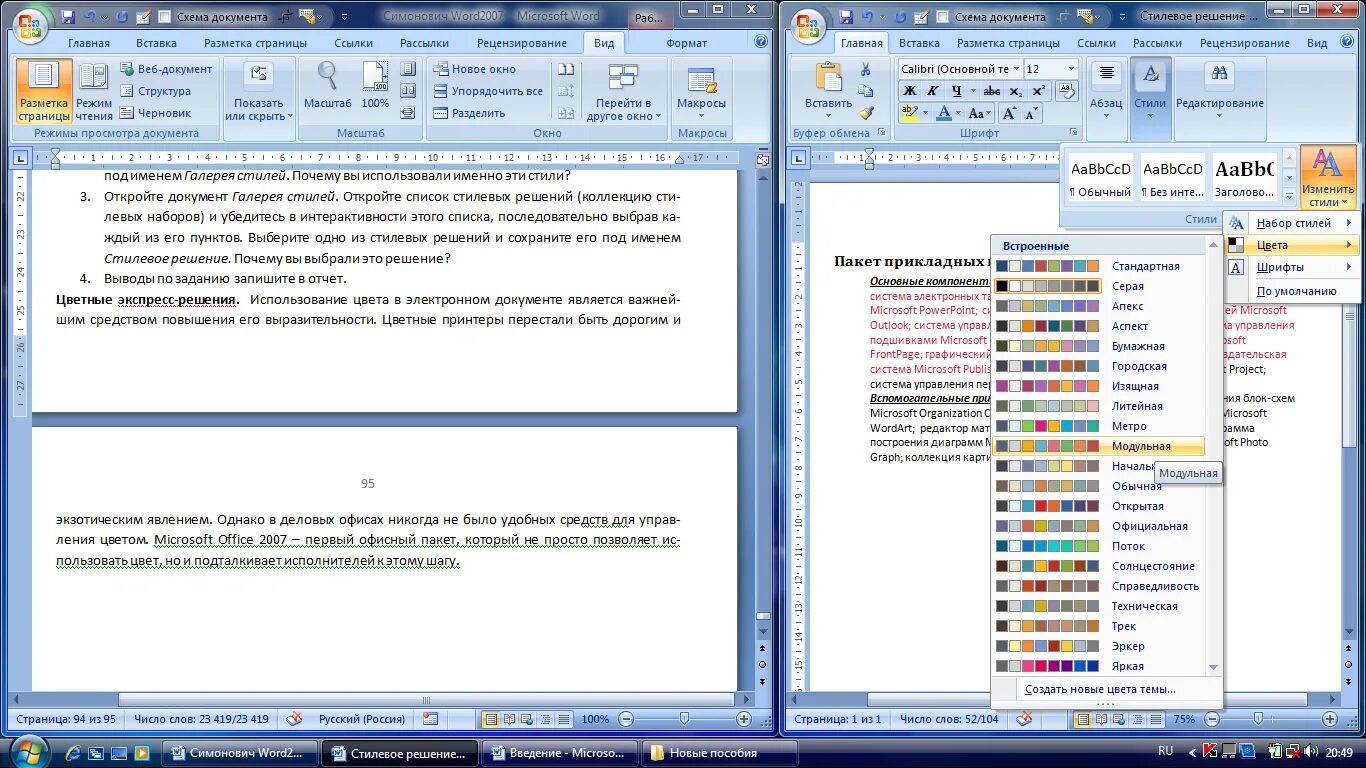This screenshot has height=768, width=1366.
Task: Apply Bold (Ж) formatting
Action: click(909, 91)
